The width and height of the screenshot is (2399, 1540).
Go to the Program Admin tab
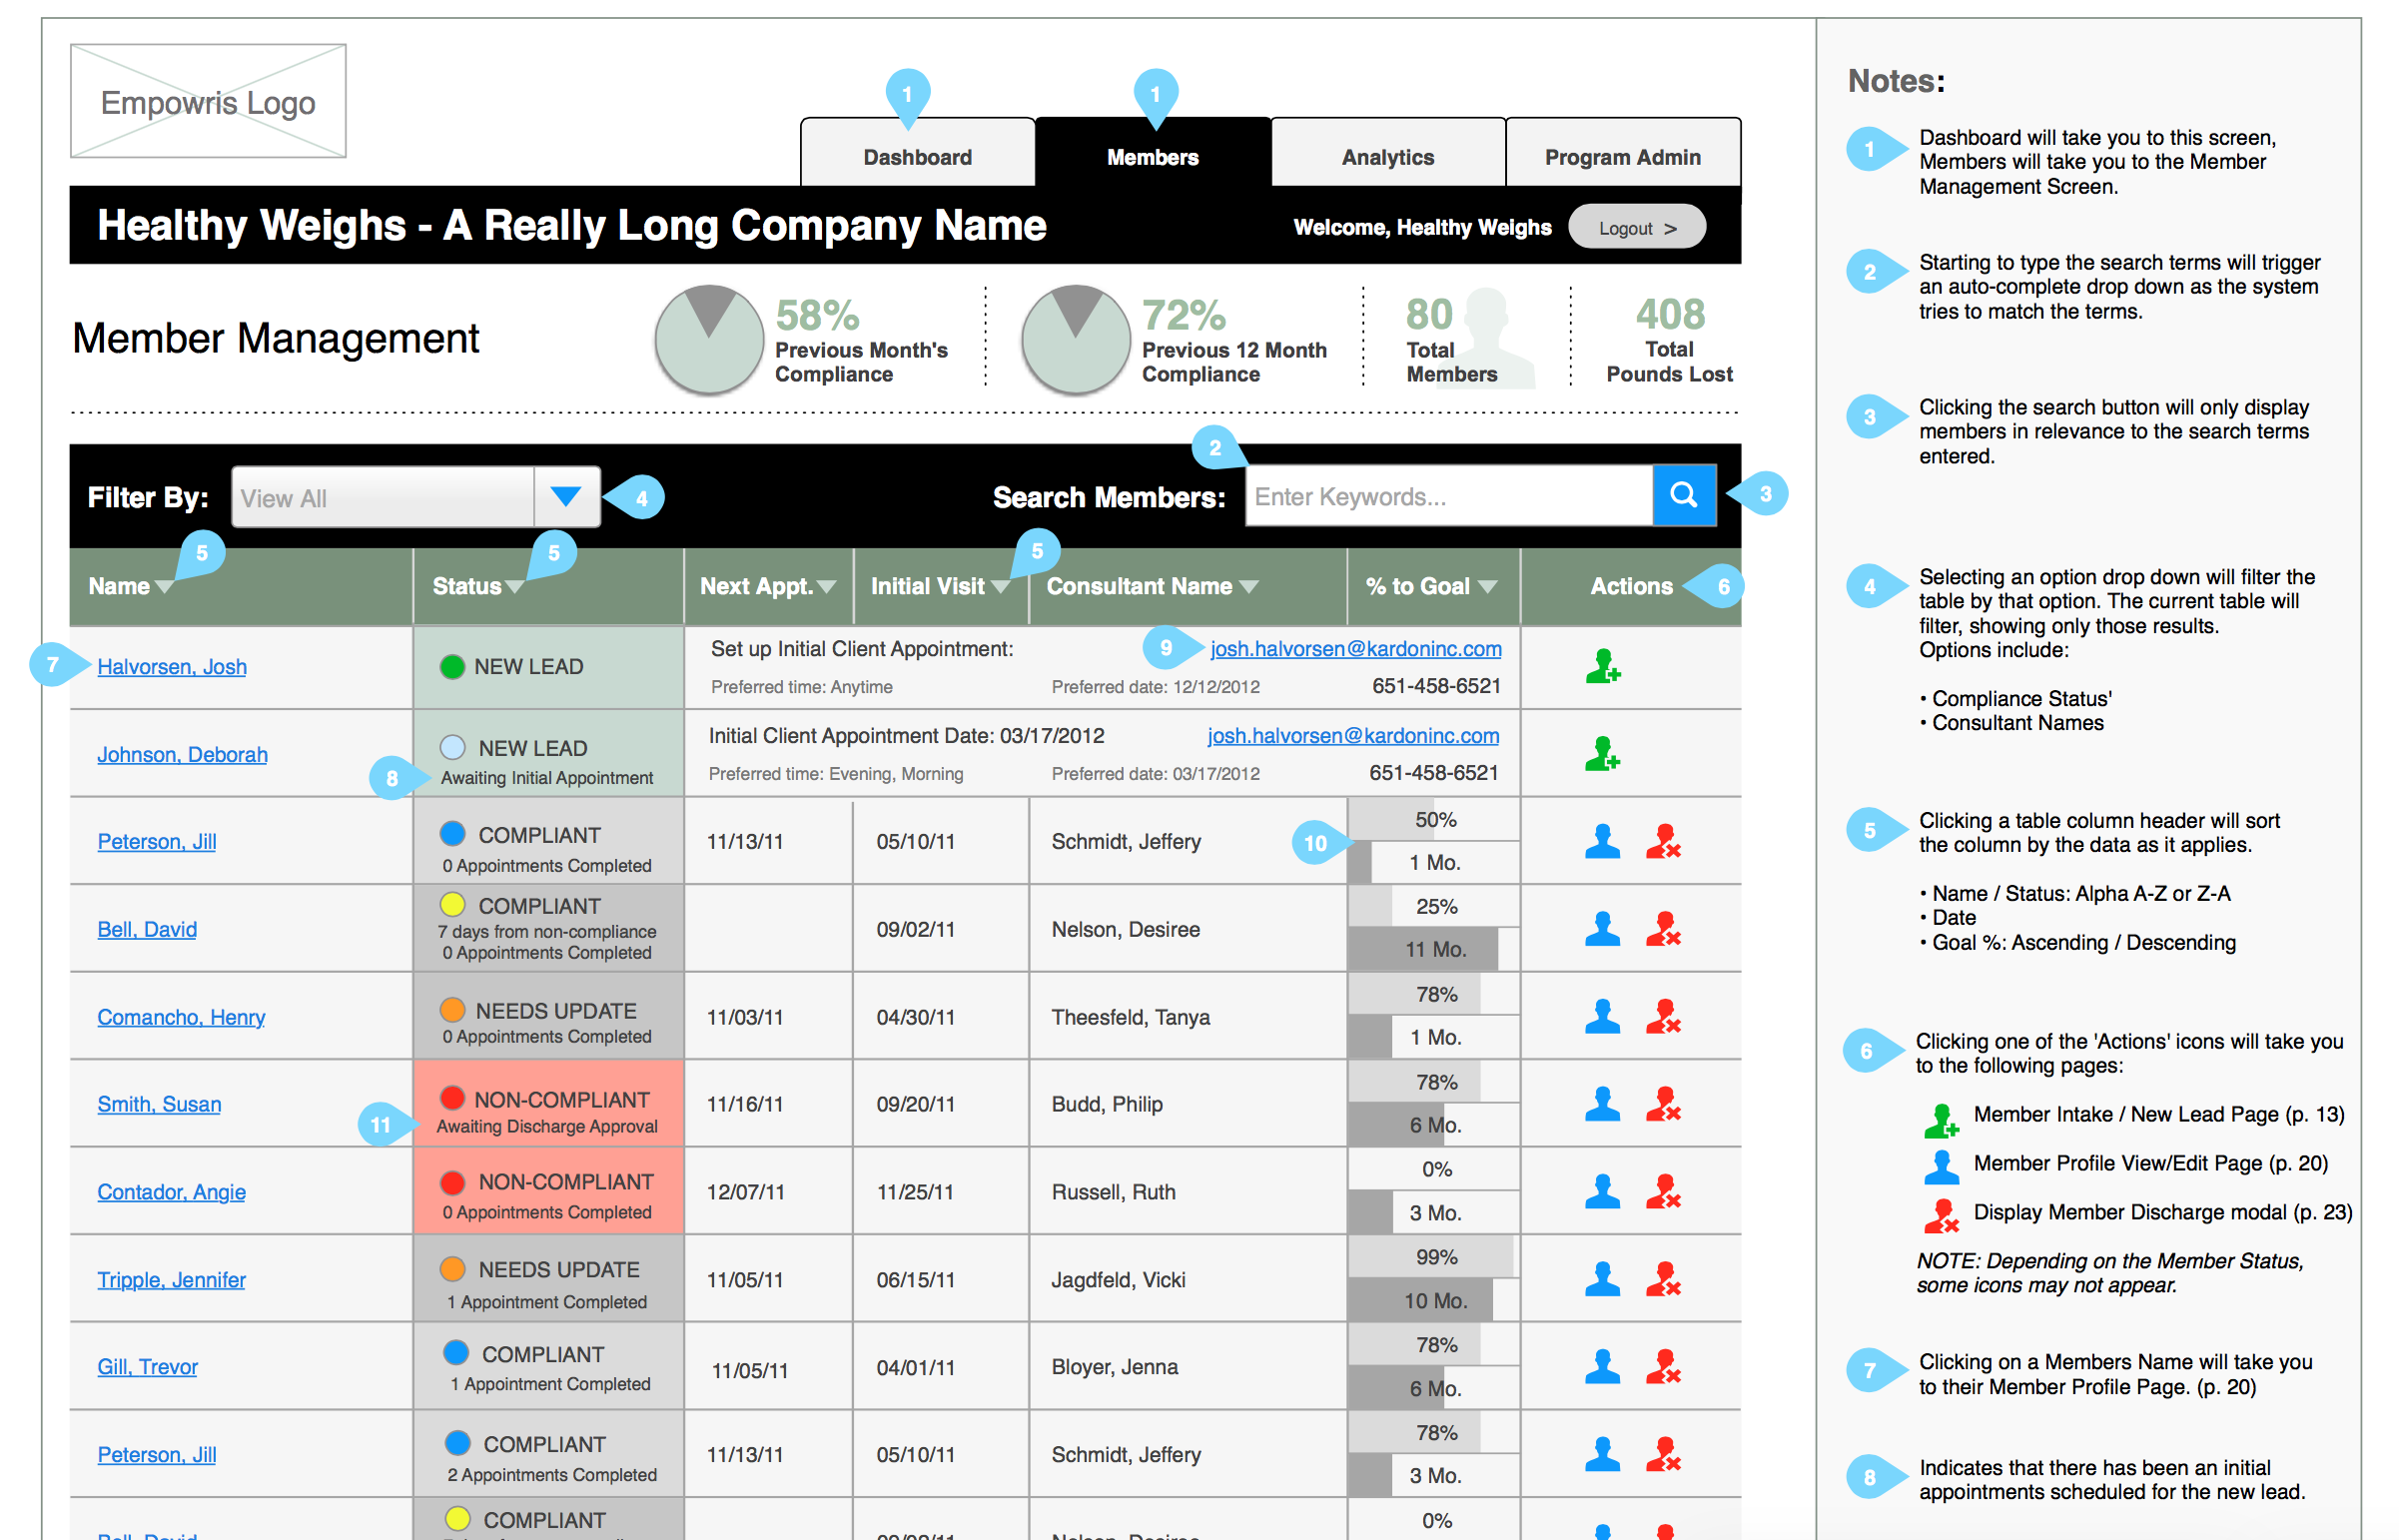(x=1622, y=153)
